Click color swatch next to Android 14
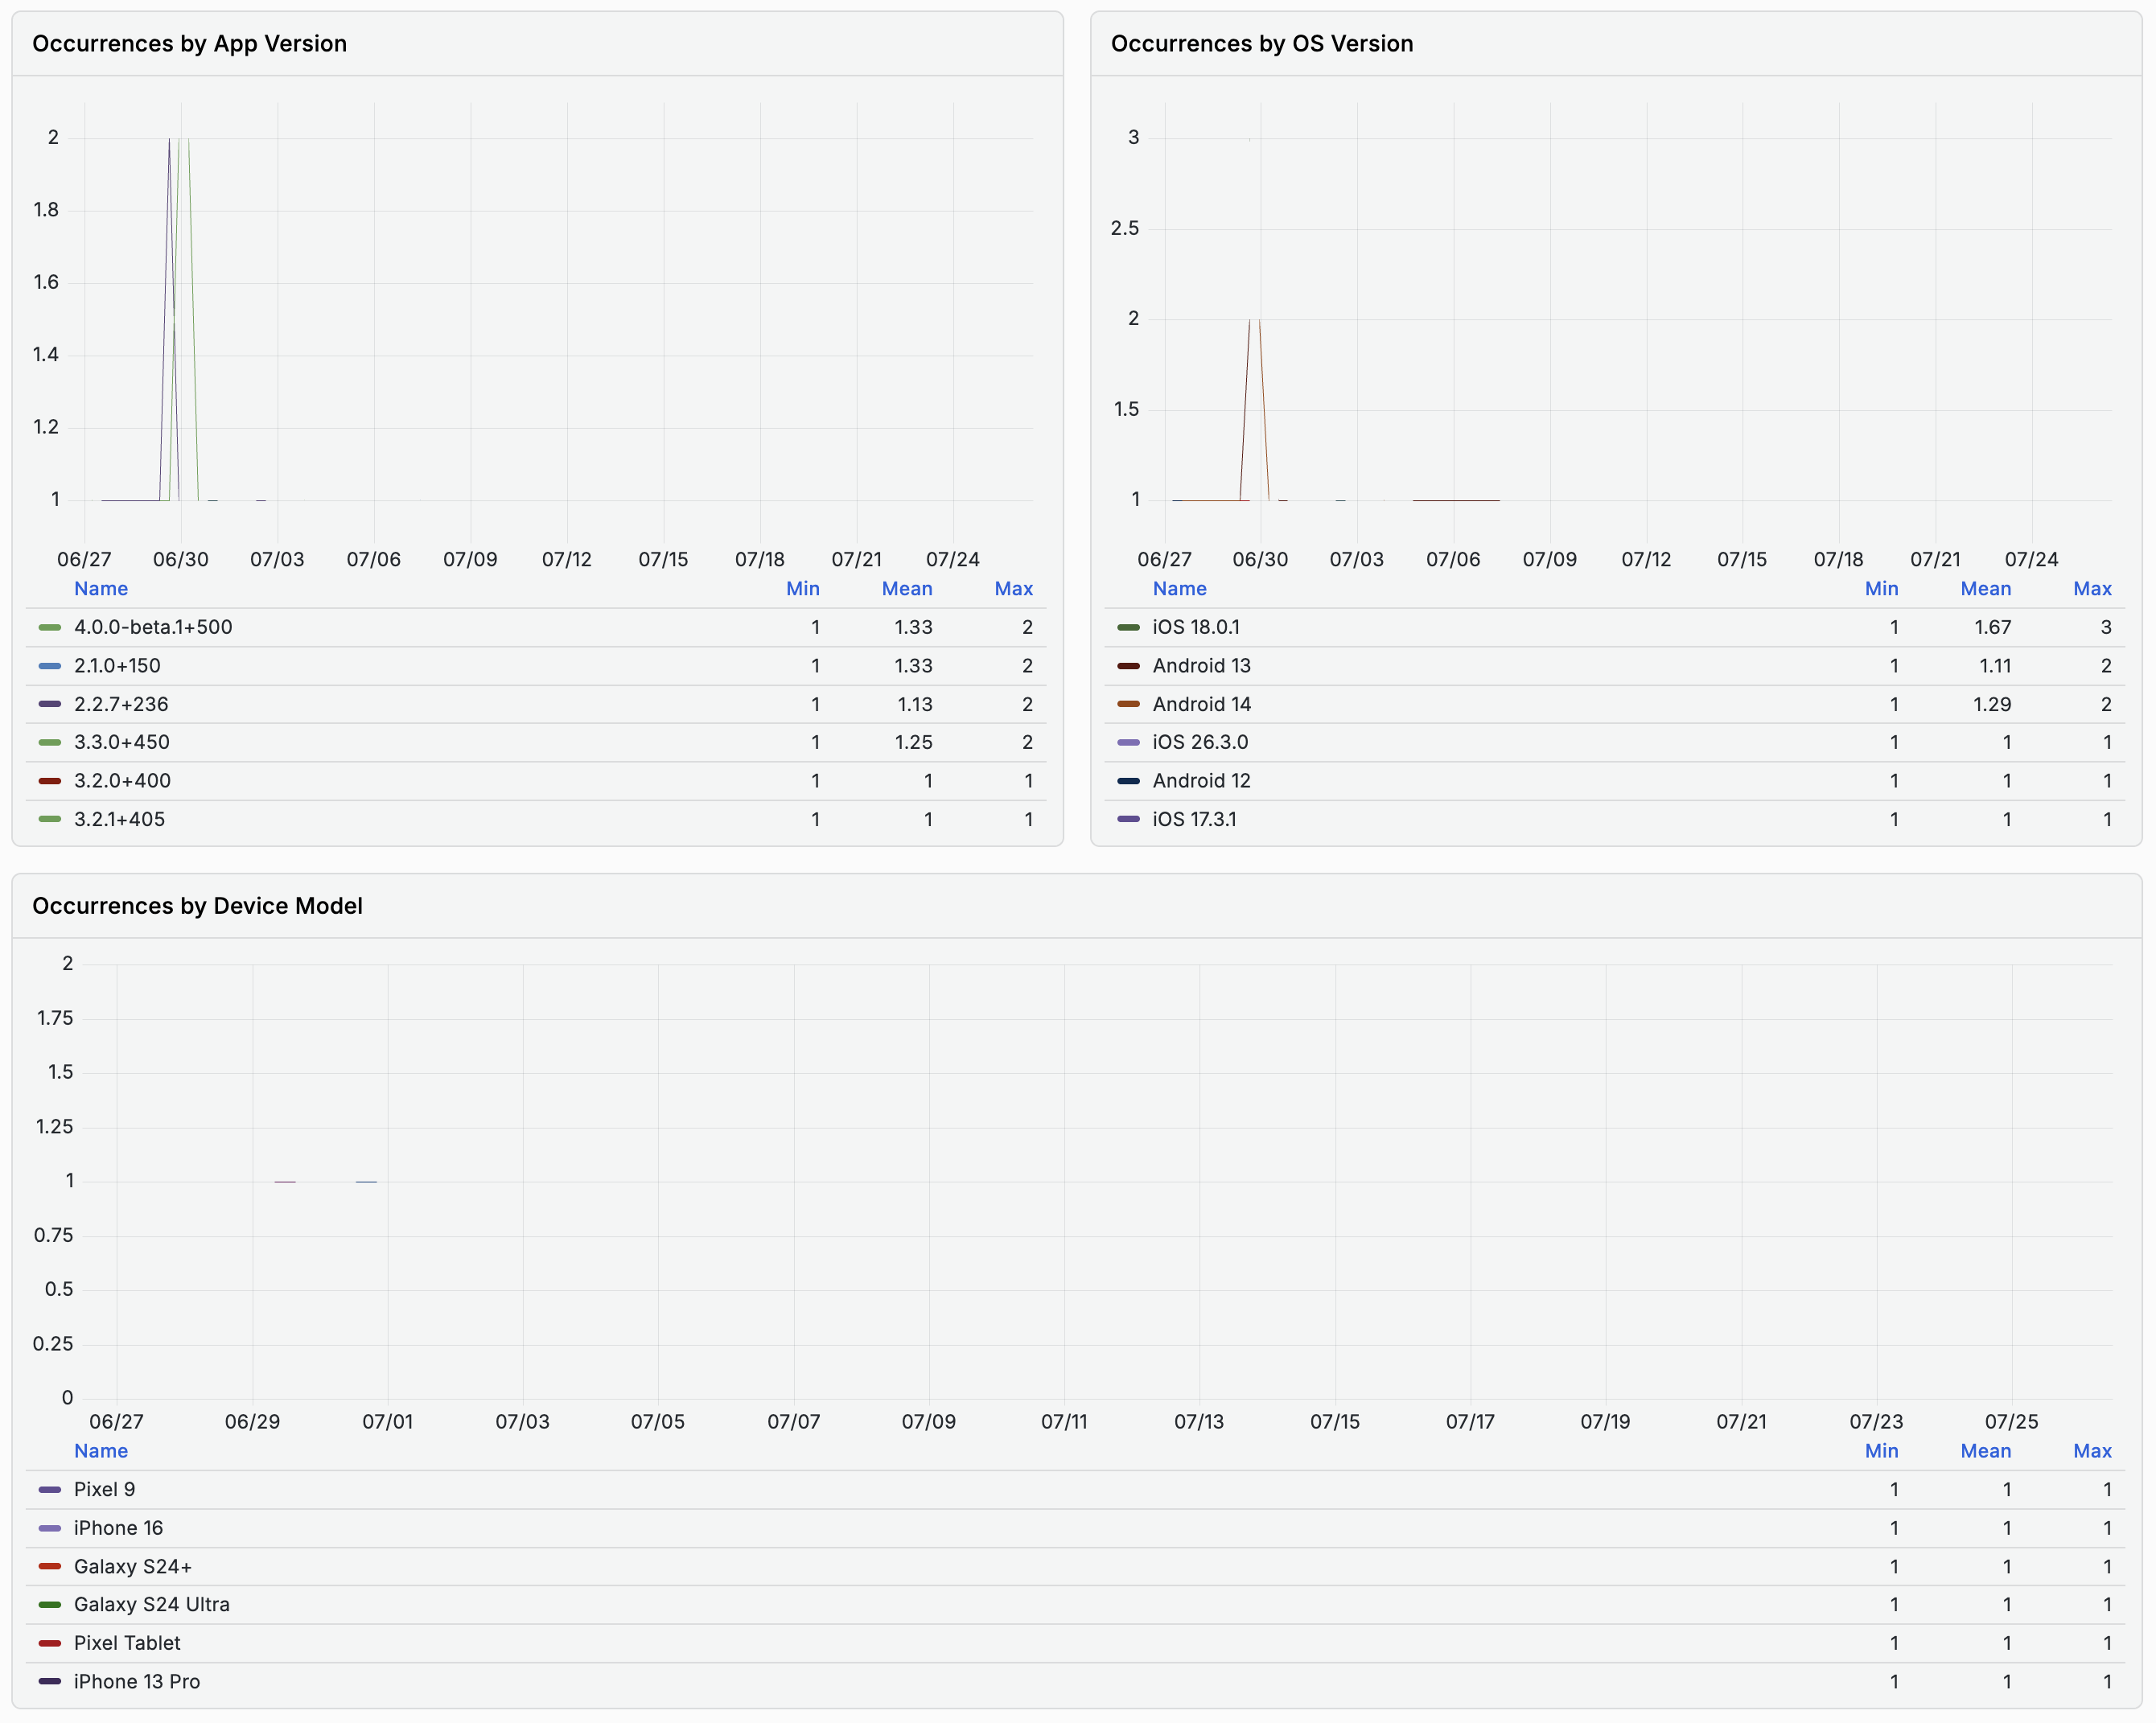This screenshot has height=1723, width=2156. 1128,704
